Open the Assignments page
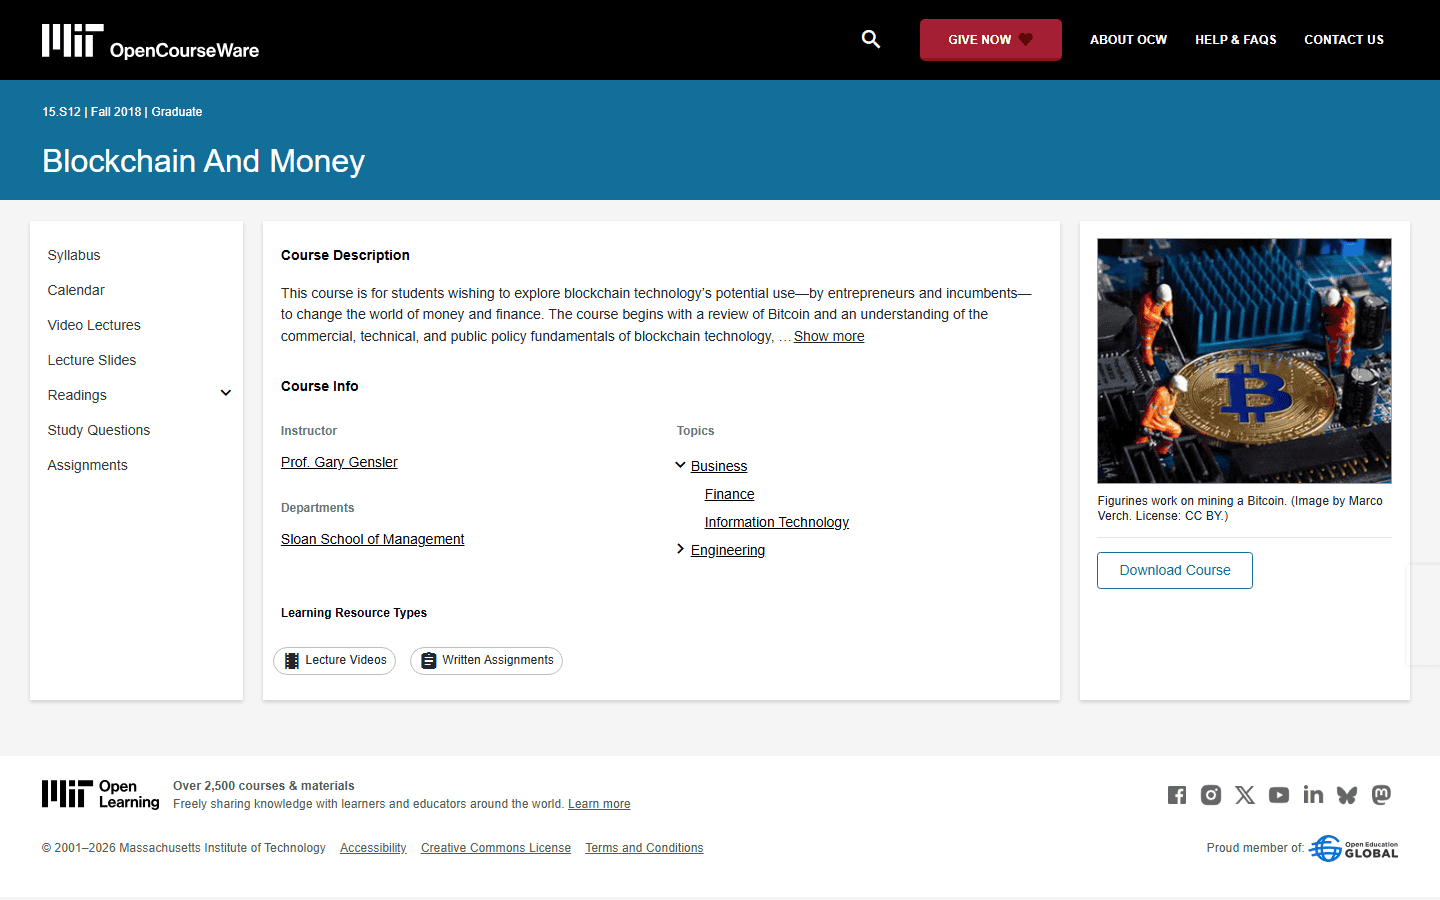The image size is (1440, 900). click(88, 465)
